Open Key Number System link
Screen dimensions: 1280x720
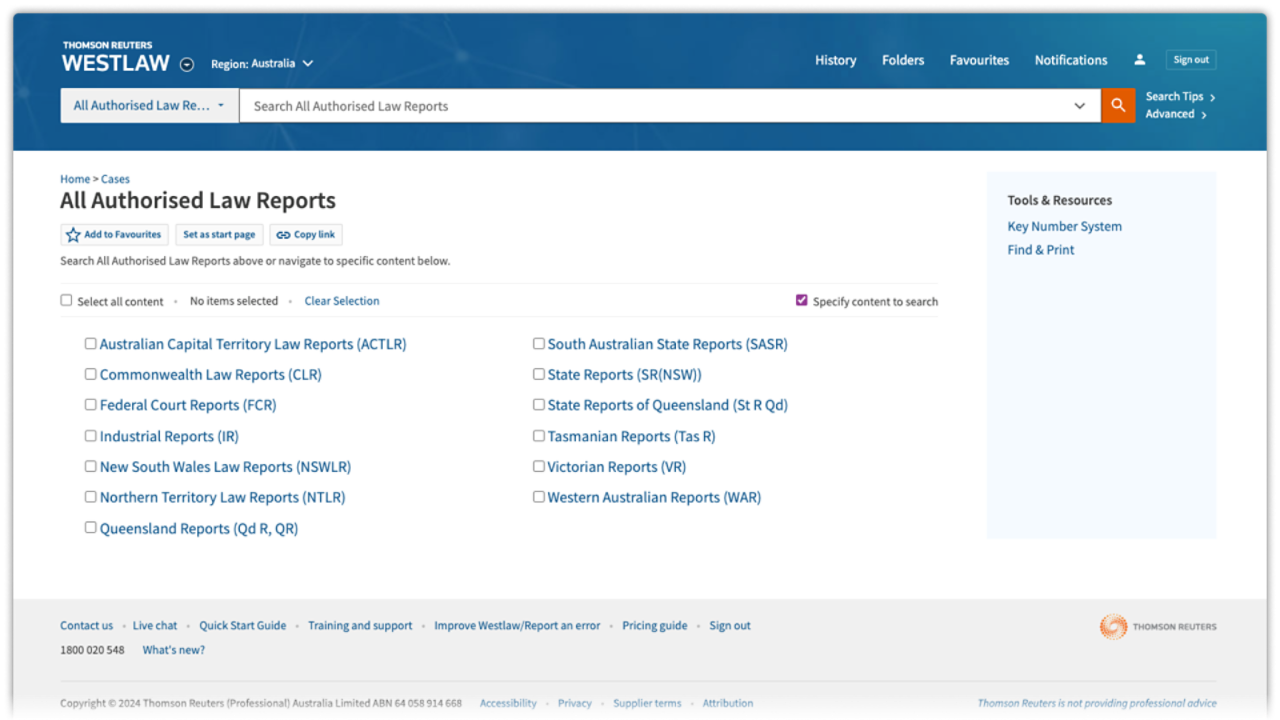(1064, 227)
